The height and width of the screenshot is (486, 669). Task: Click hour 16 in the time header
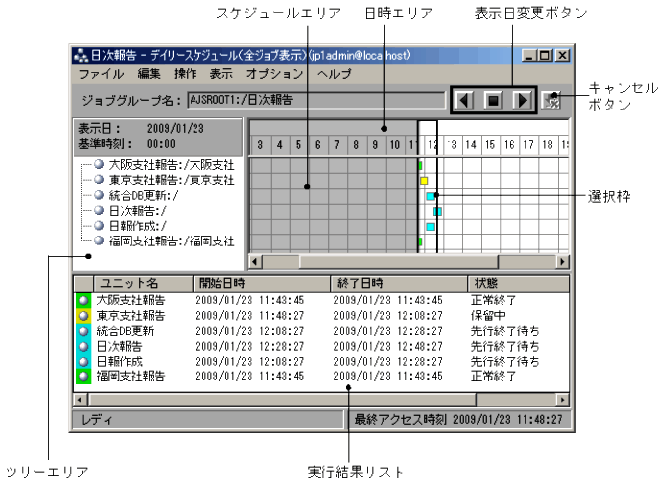pos(509,145)
